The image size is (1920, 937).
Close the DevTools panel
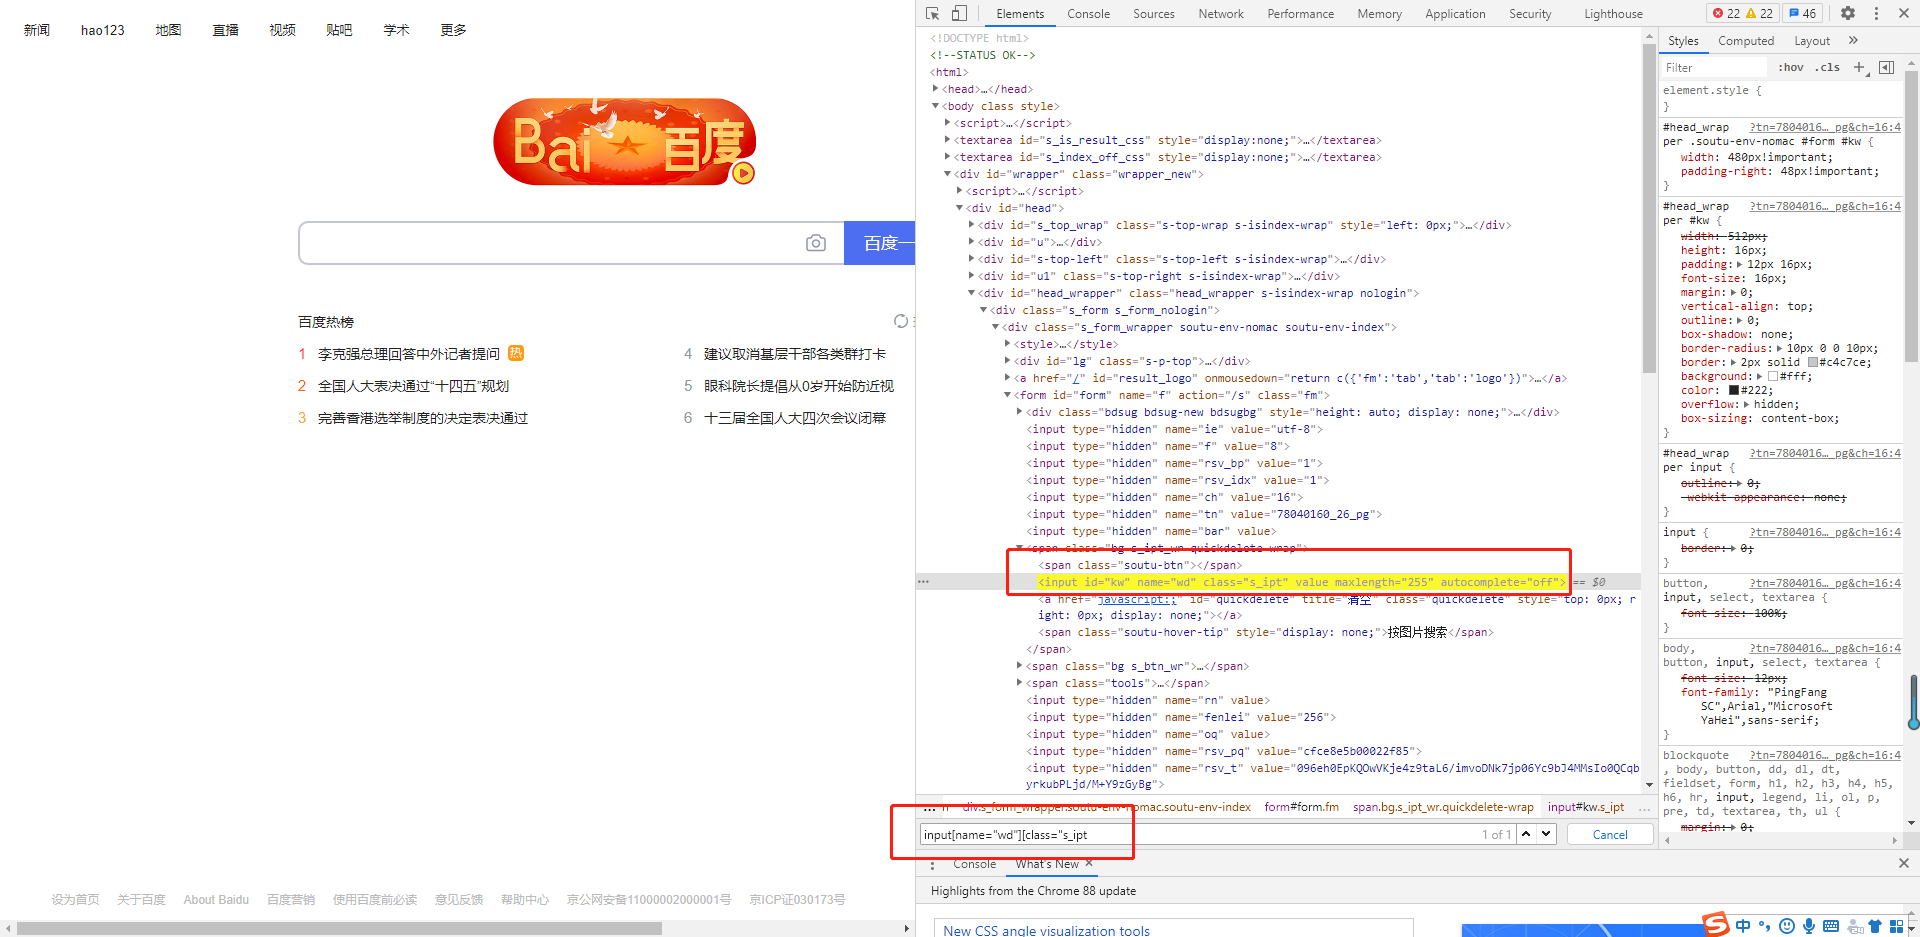[x=1903, y=13]
